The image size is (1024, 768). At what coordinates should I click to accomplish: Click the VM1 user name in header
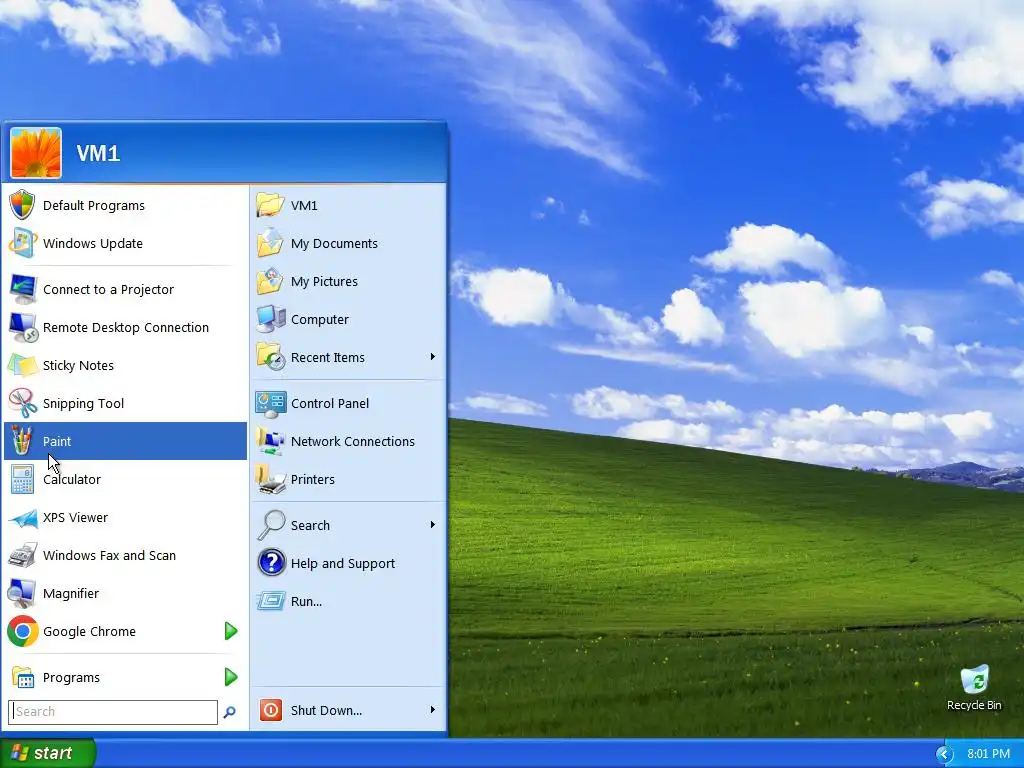pos(98,153)
